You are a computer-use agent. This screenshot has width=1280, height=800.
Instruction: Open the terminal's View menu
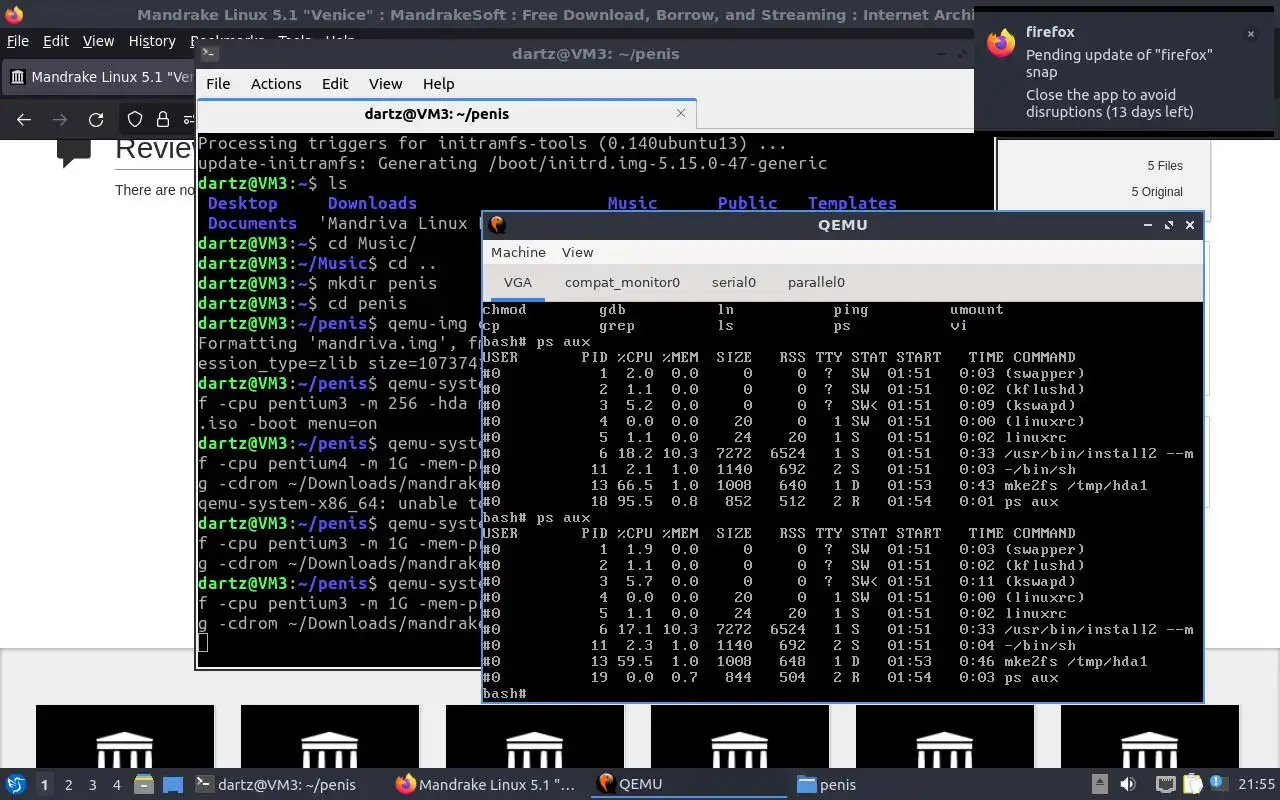point(385,84)
